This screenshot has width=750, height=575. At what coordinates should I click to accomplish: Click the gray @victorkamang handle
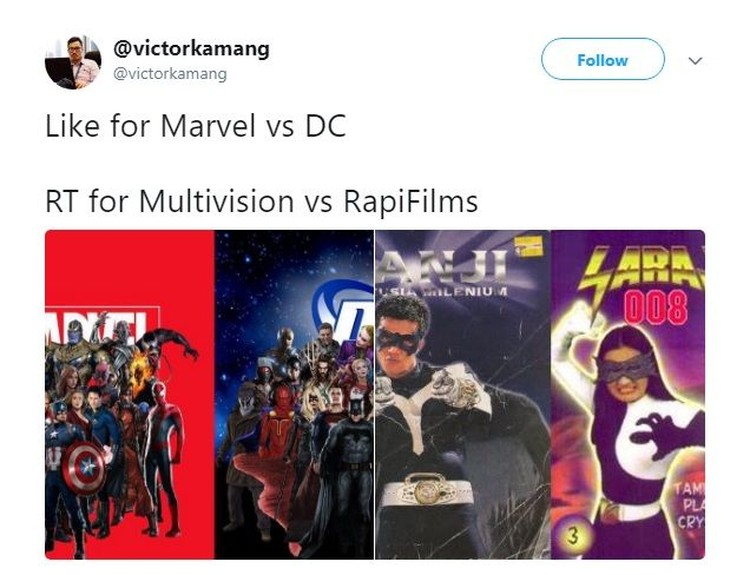click(x=170, y=74)
